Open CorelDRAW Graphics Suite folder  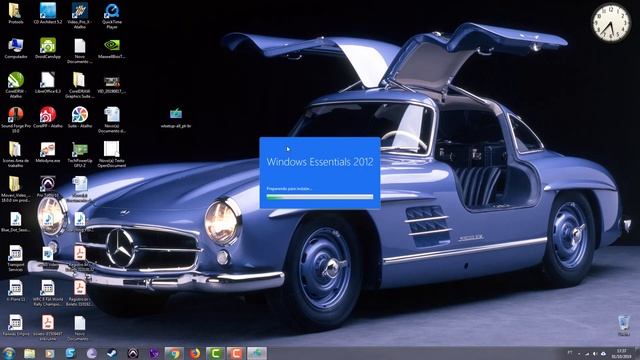click(x=80, y=84)
